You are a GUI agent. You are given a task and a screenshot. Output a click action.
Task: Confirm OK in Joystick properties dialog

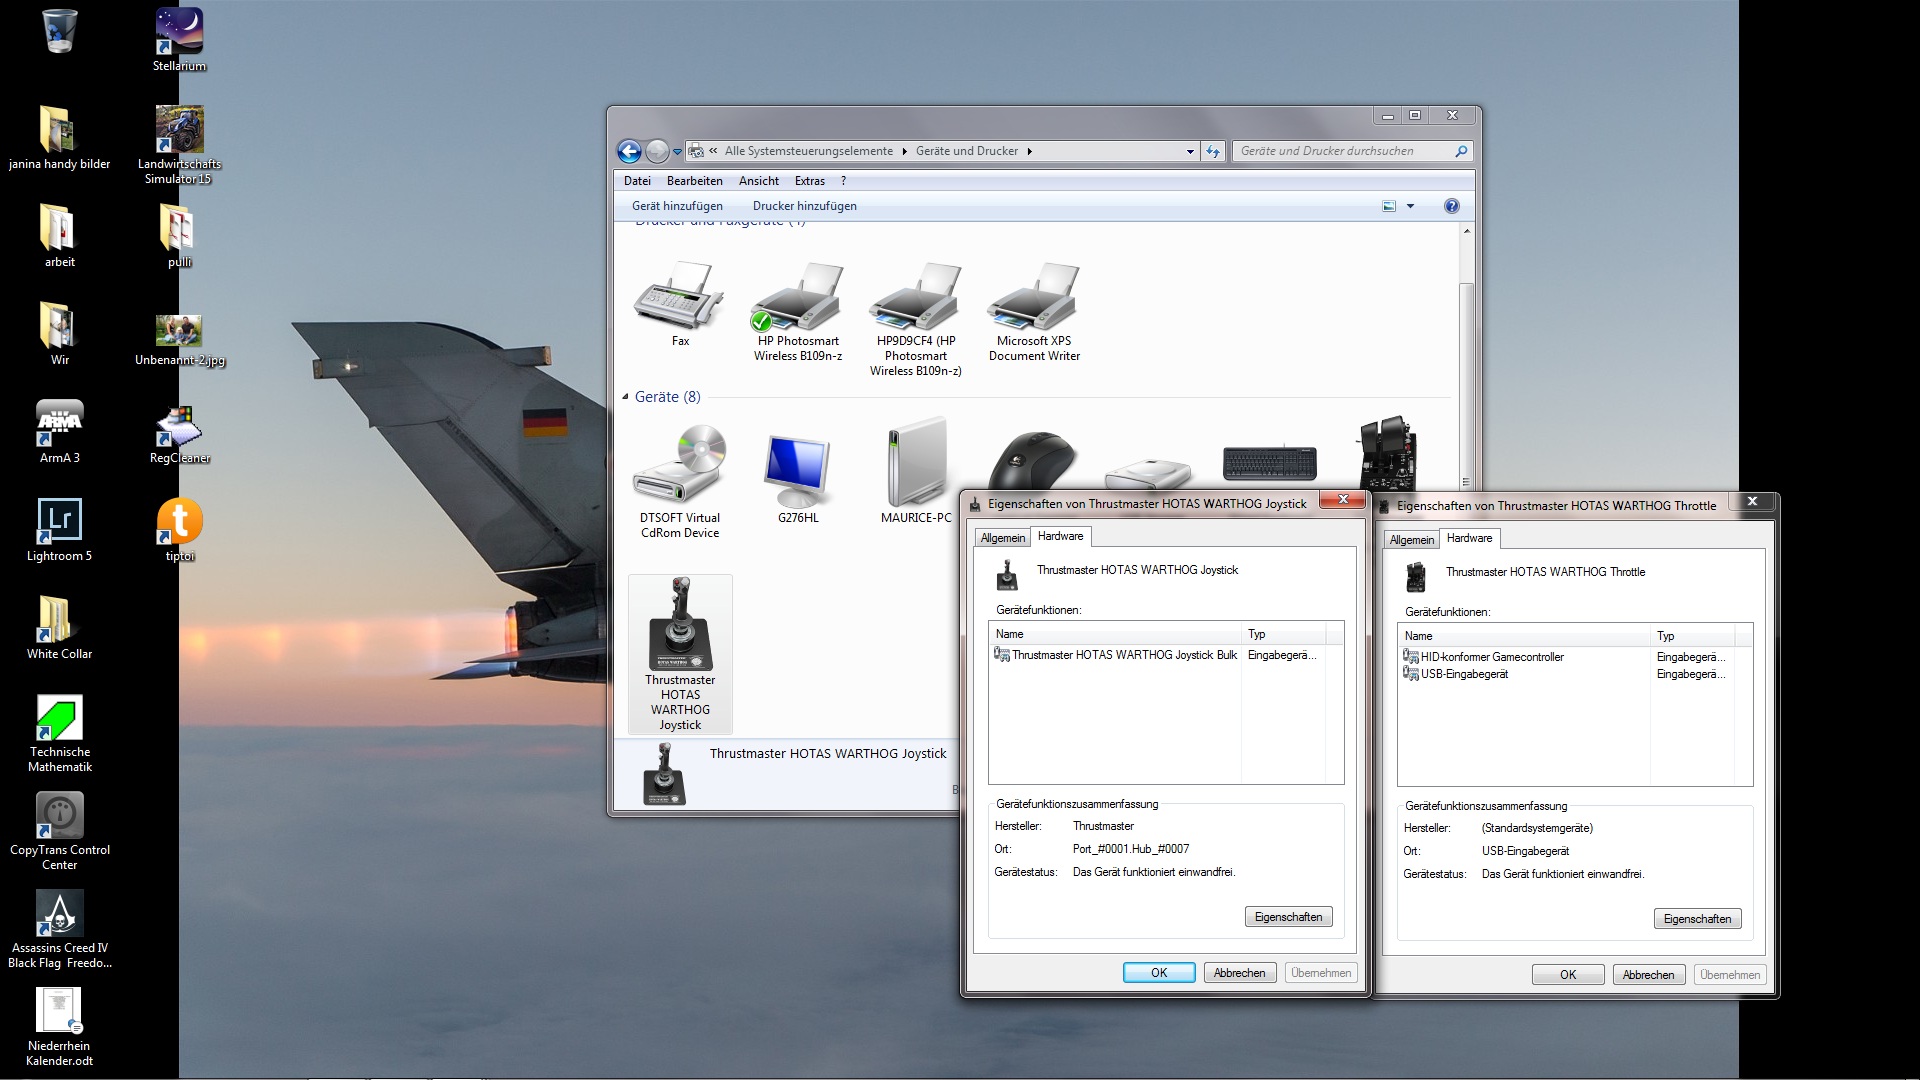tap(1159, 973)
